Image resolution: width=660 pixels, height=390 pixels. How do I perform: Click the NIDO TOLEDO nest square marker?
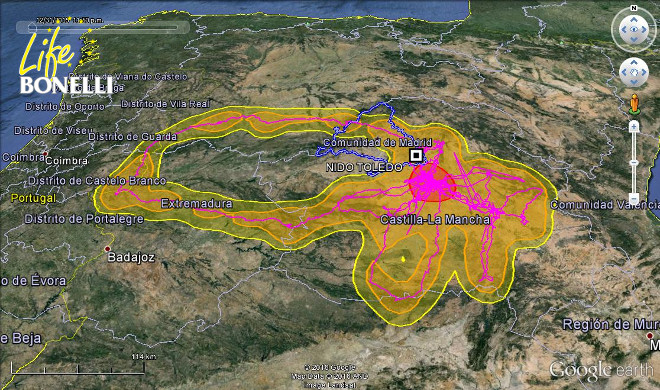(416, 156)
